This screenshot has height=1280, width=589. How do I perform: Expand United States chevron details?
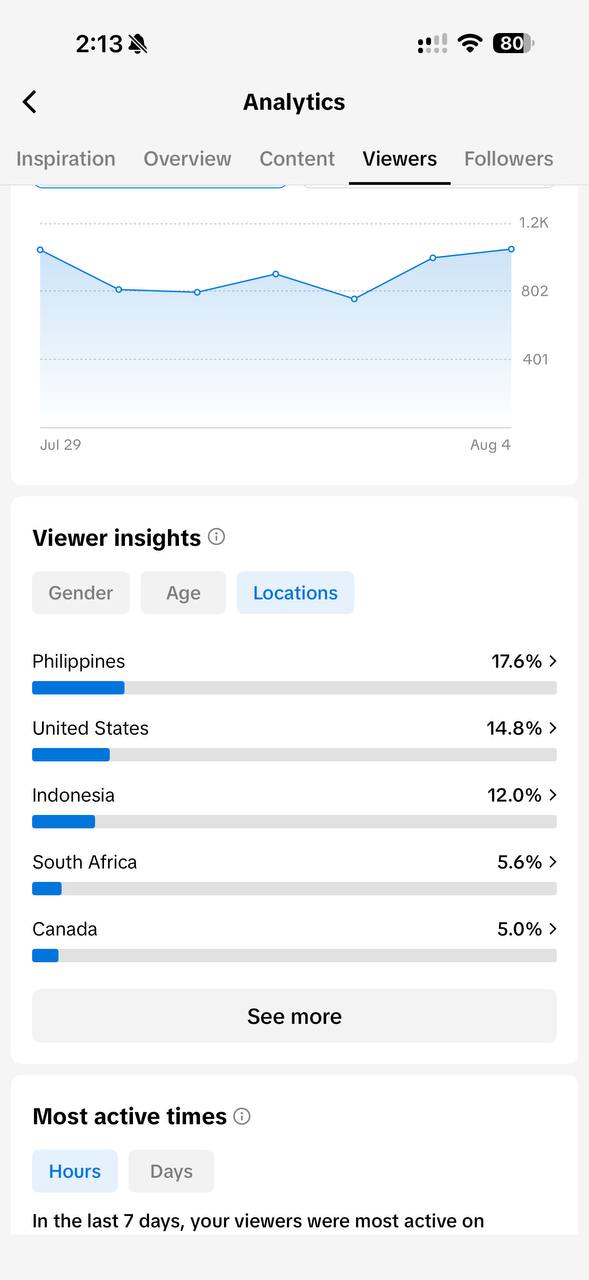pyautogui.click(x=553, y=728)
